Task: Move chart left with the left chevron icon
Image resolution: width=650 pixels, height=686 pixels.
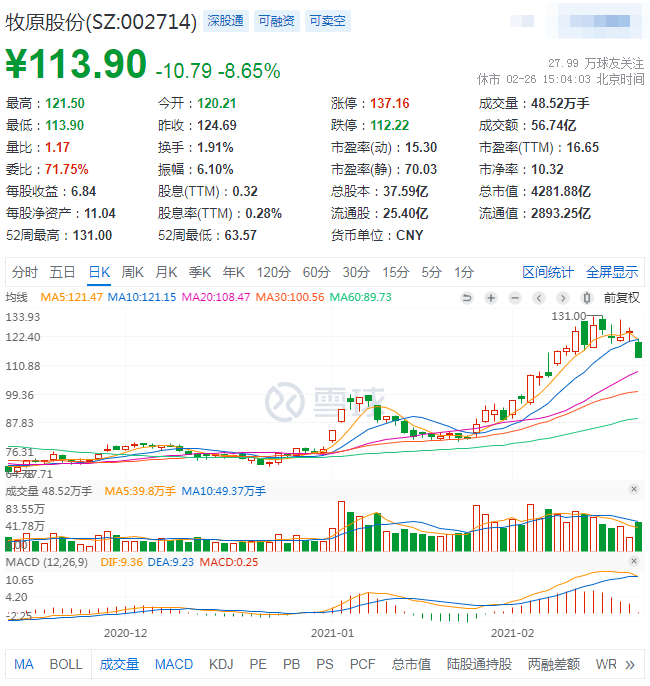Action: coord(539,298)
